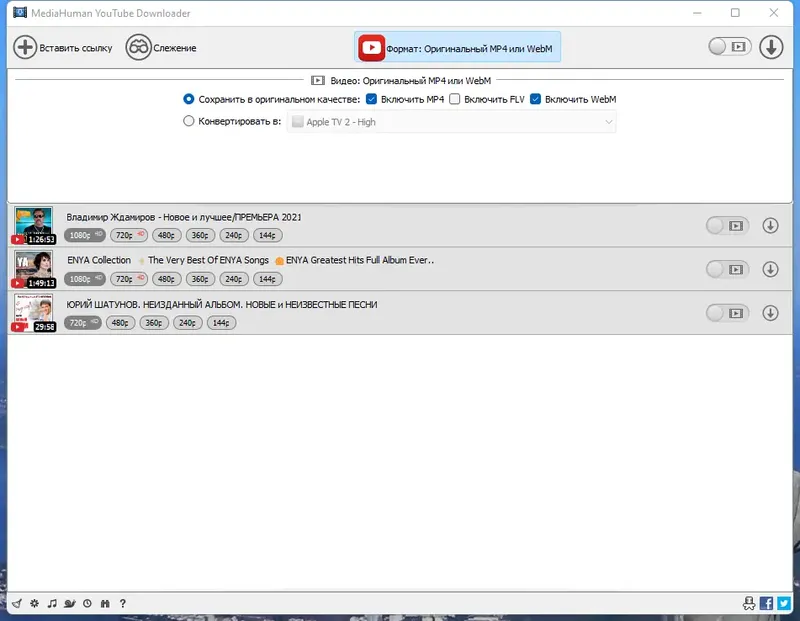Click thumbnail of ENYA Collection video
The height and width of the screenshot is (621, 800).
[34, 269]
